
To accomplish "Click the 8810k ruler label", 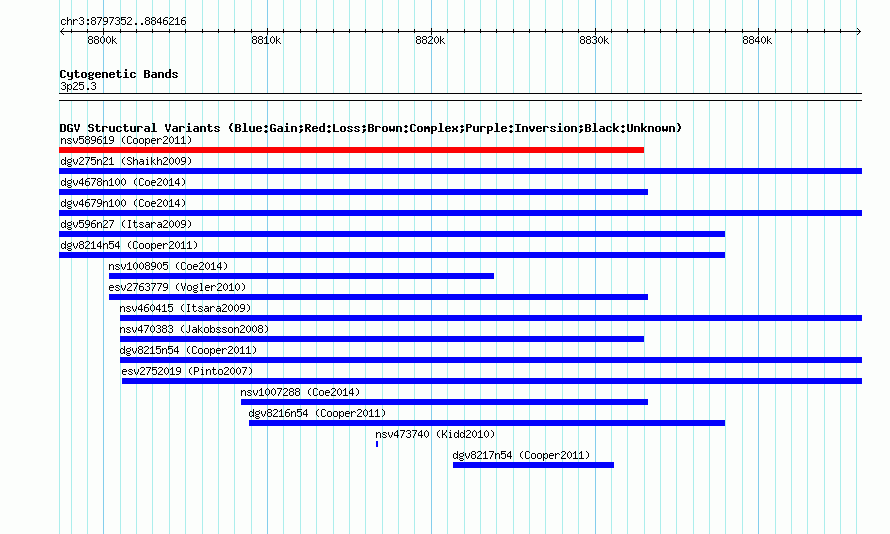I will 266,40.
